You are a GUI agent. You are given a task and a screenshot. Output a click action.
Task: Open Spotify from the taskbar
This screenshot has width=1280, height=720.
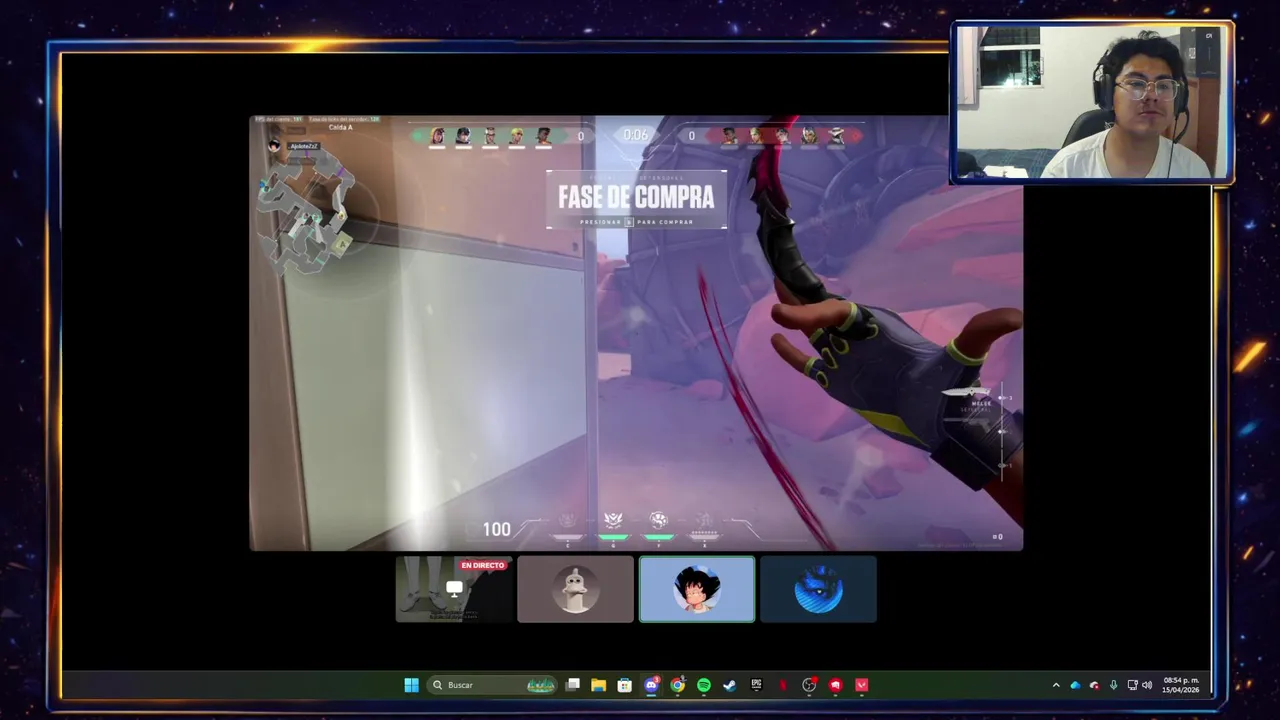(704, 685)
